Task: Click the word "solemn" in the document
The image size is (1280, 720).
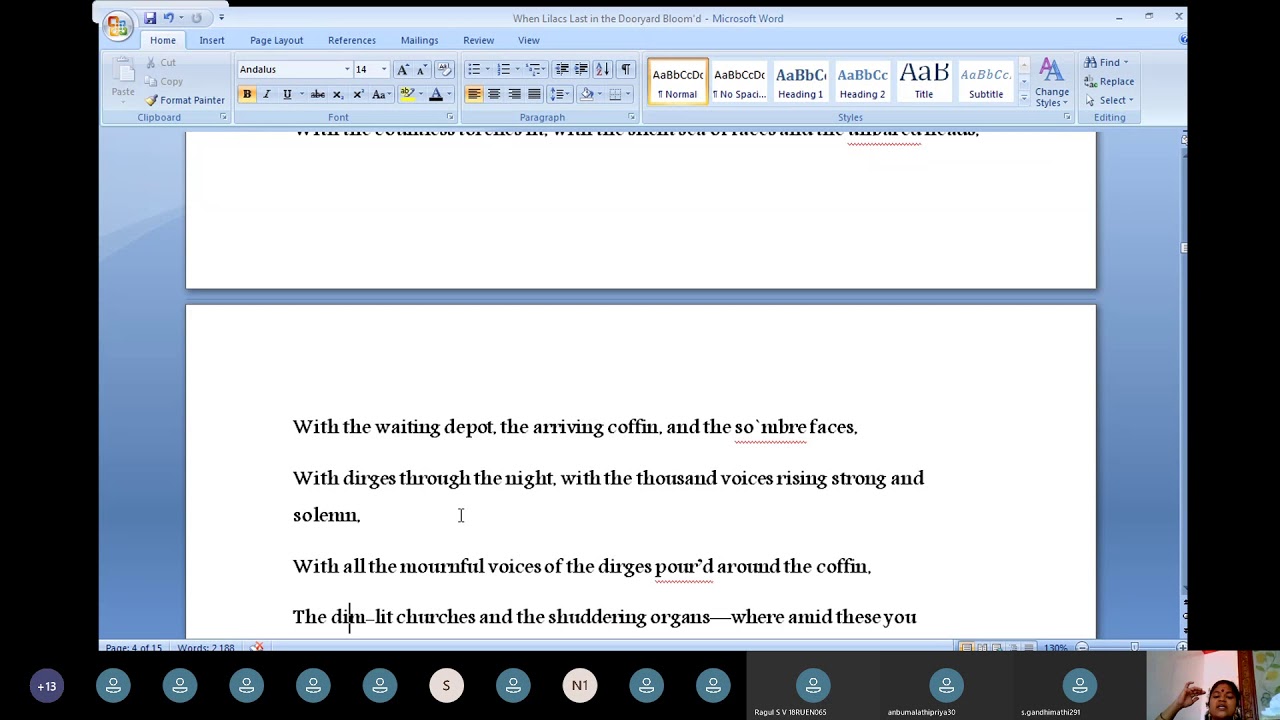Action: (x=325, y=515)
